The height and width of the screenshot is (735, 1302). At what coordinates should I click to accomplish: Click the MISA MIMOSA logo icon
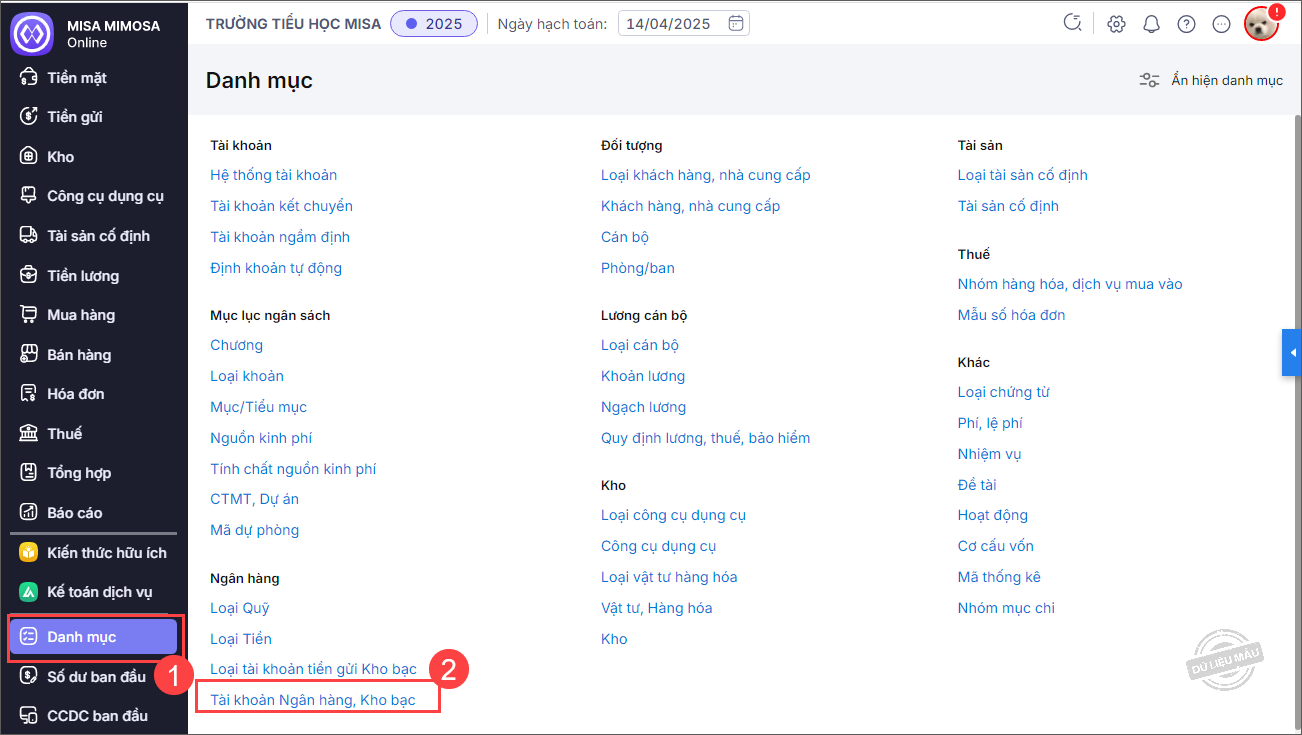[x=31, y=33]
